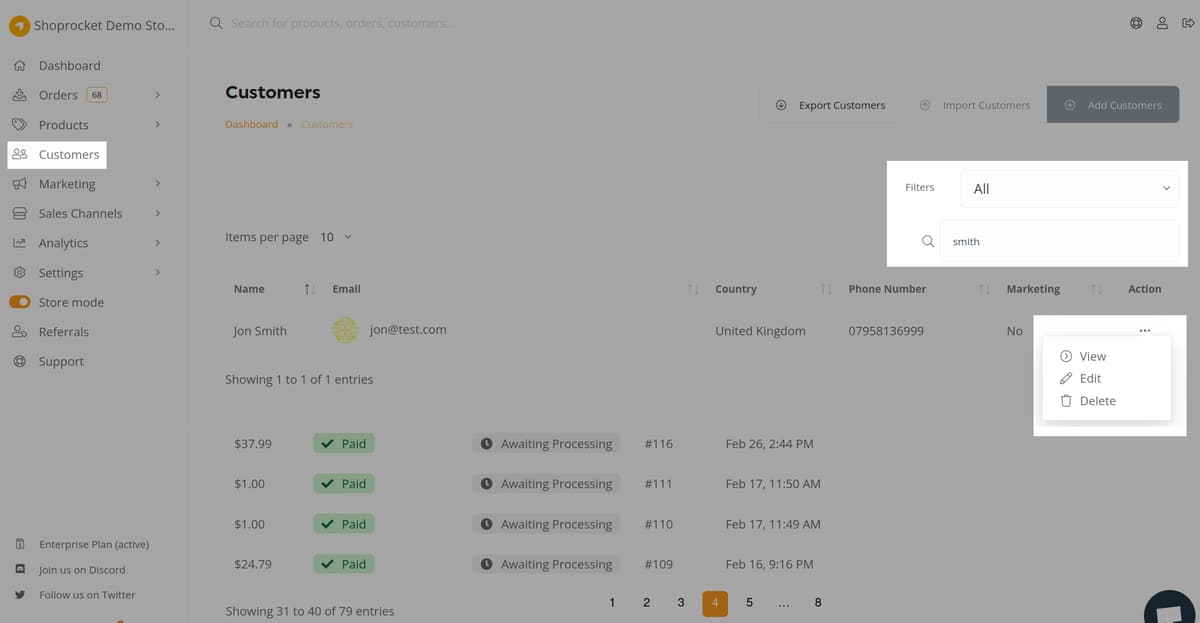Open the three-dots action menu for Jon Smith

(1144, 331)
